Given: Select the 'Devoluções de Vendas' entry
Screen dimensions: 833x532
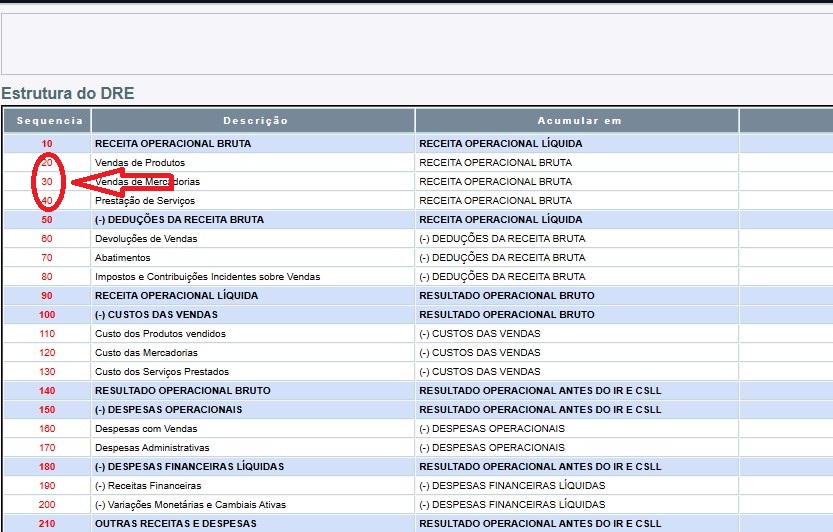Looking at the screenshot, I should (146, 239).
